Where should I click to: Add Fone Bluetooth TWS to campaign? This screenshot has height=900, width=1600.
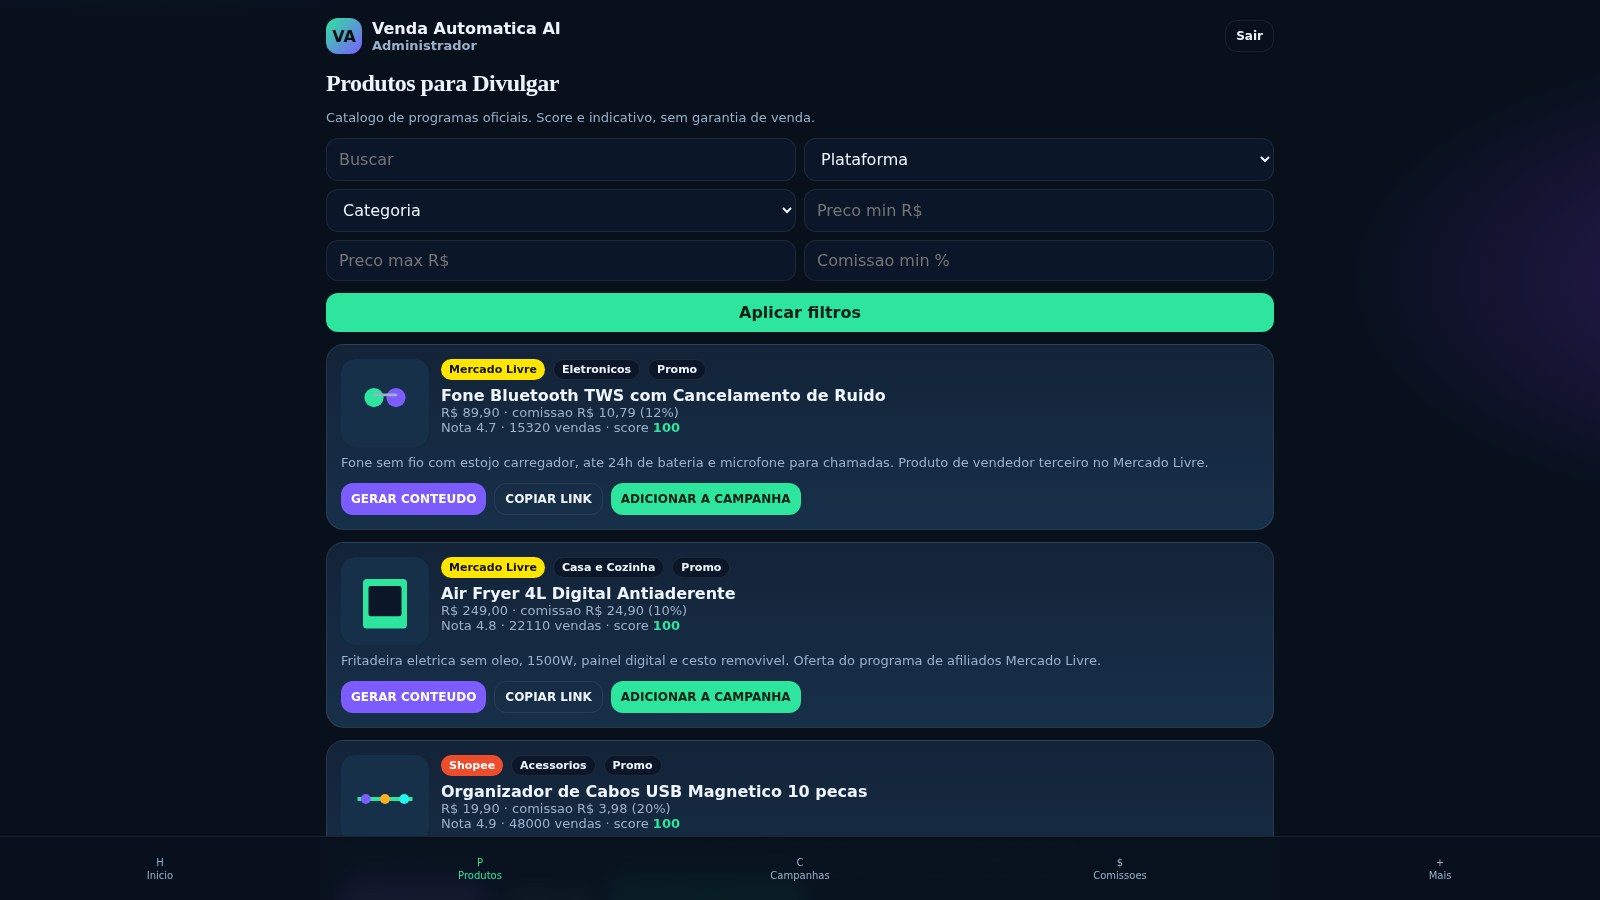705,499
